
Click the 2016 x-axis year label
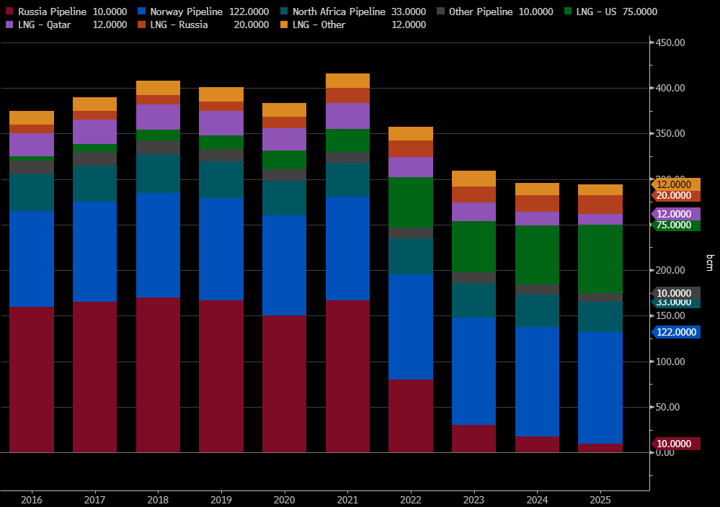(31, 500)
